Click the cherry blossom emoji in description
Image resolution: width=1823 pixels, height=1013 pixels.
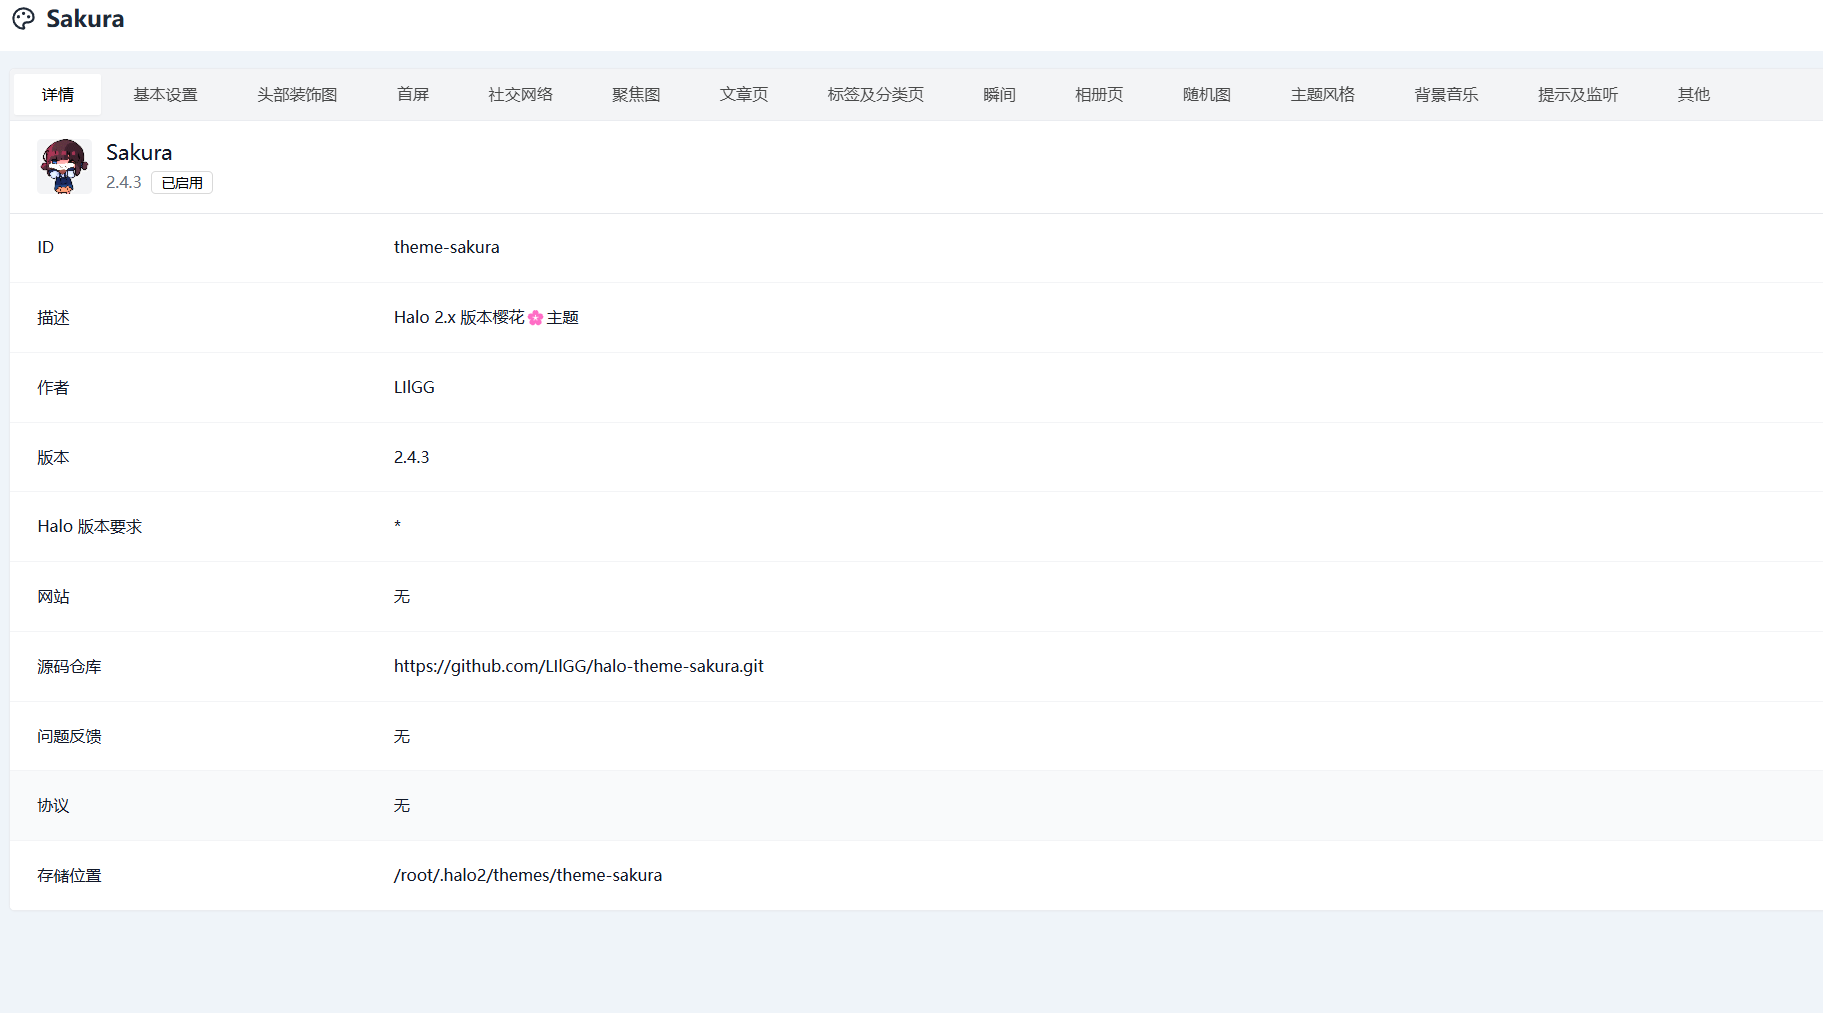point(535,318)
